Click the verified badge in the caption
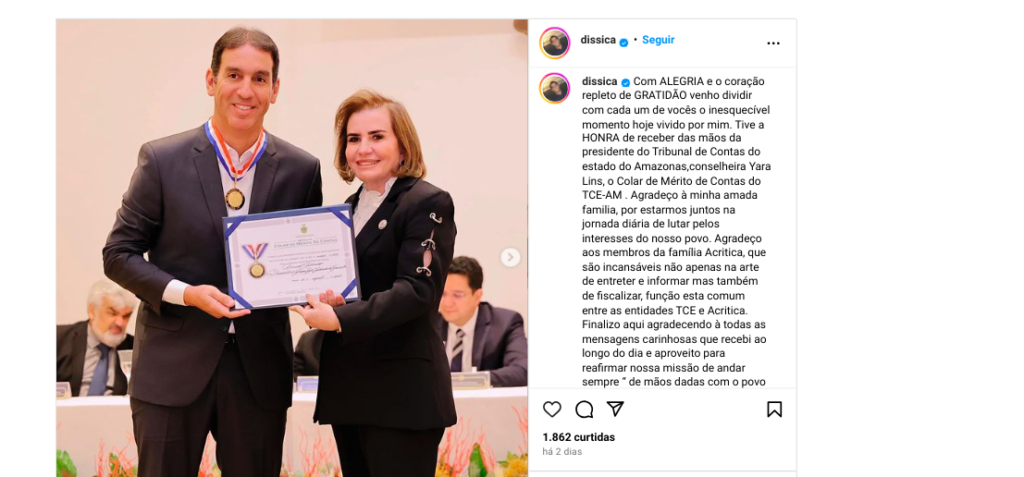Image resolution: width=1024 pixels, height=477 pixels. (625, 82)
